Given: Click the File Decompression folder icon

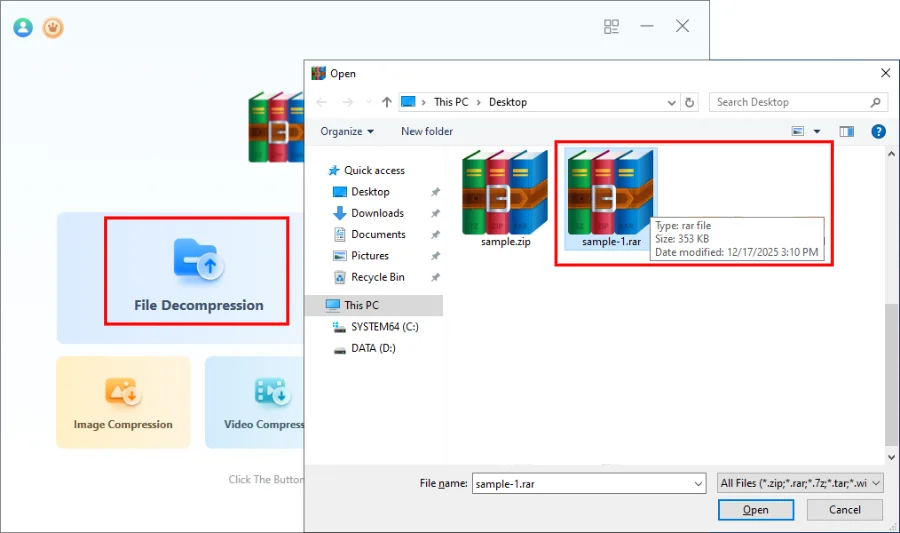Looking at the screenshot, I should (x=198, y=259).
